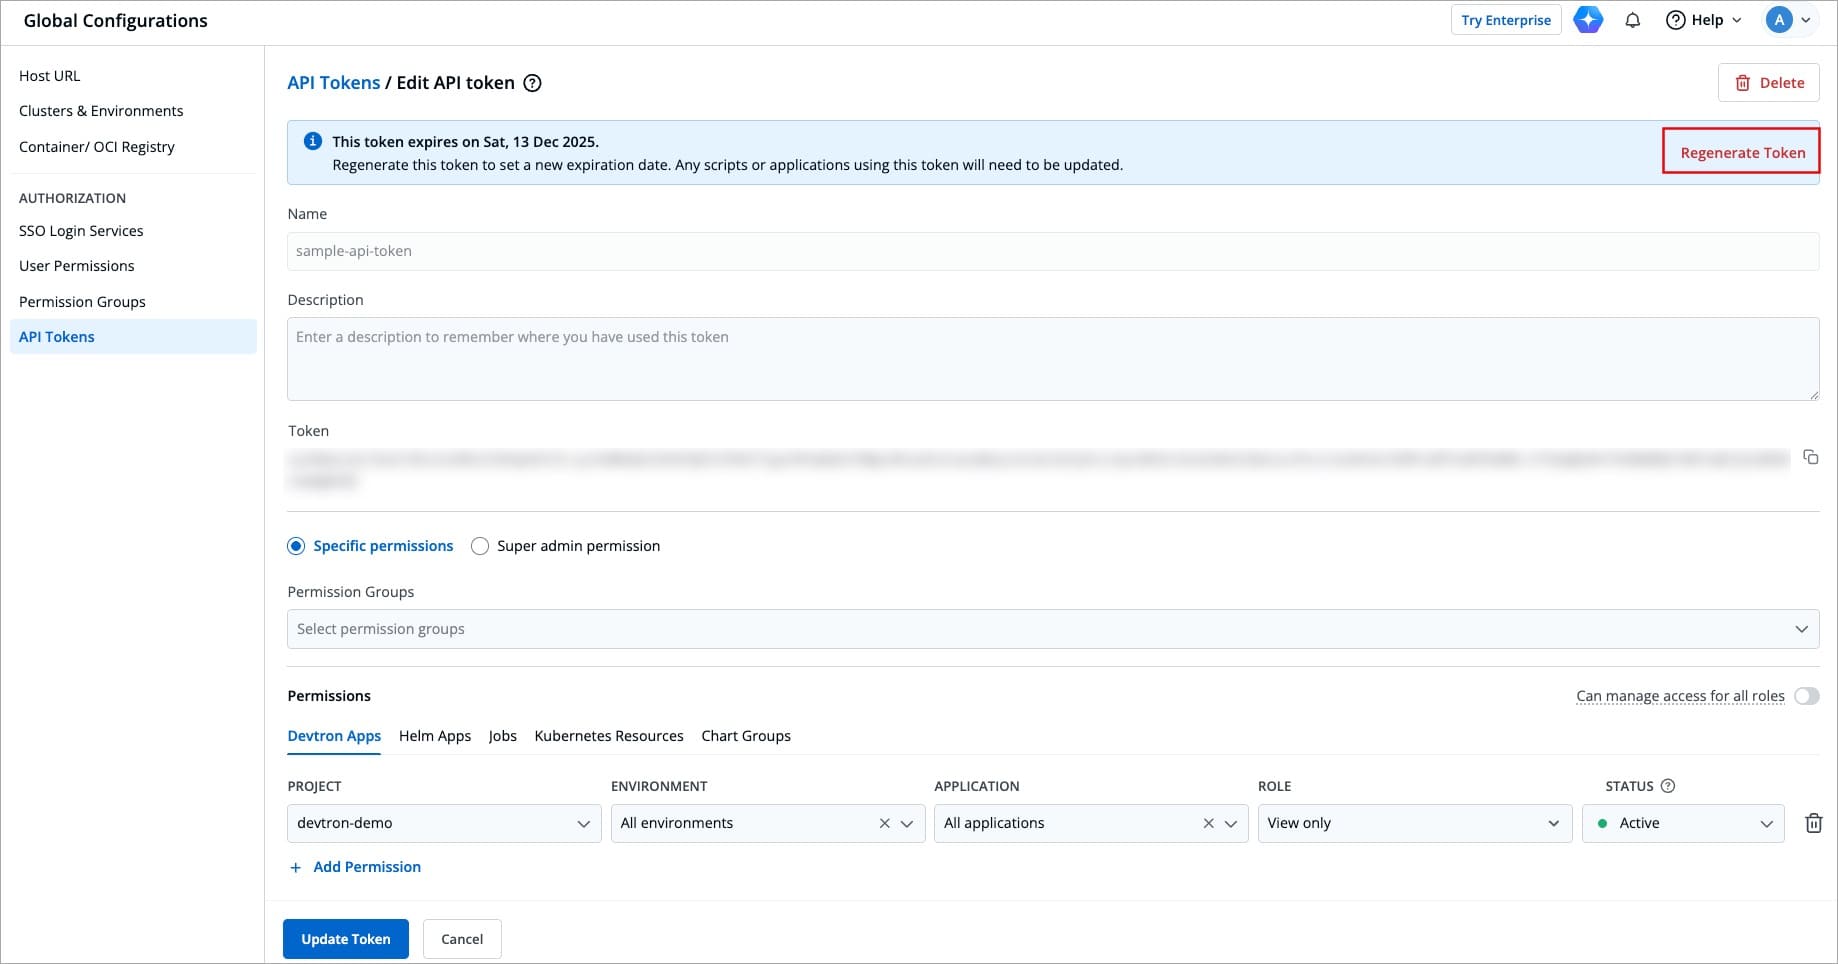Viewport: 1838px width, 964px height.
Task: Clear the All environments selection
Action: point(884,823)
